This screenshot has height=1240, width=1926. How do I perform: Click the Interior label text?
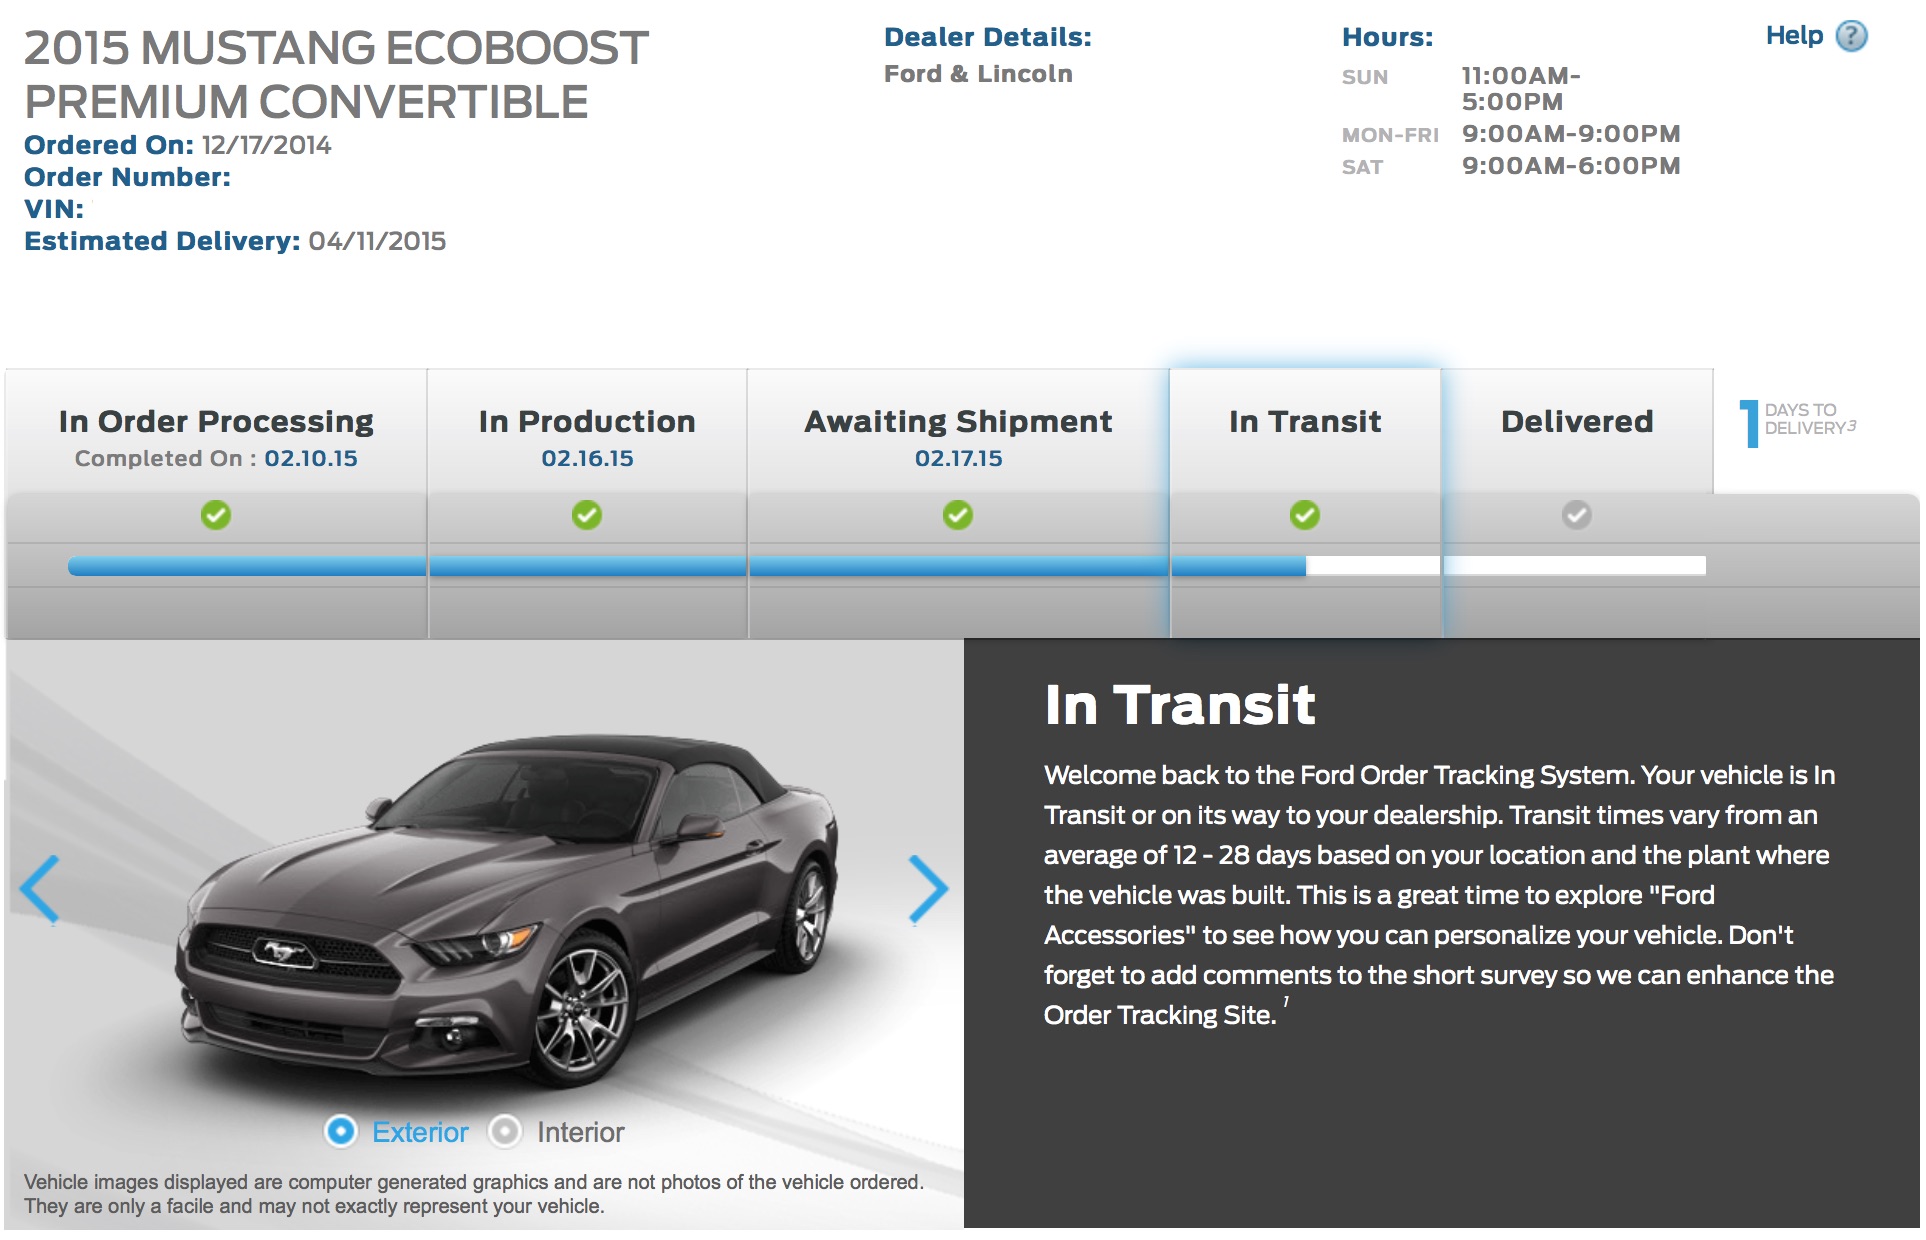tap(580, 1132)
